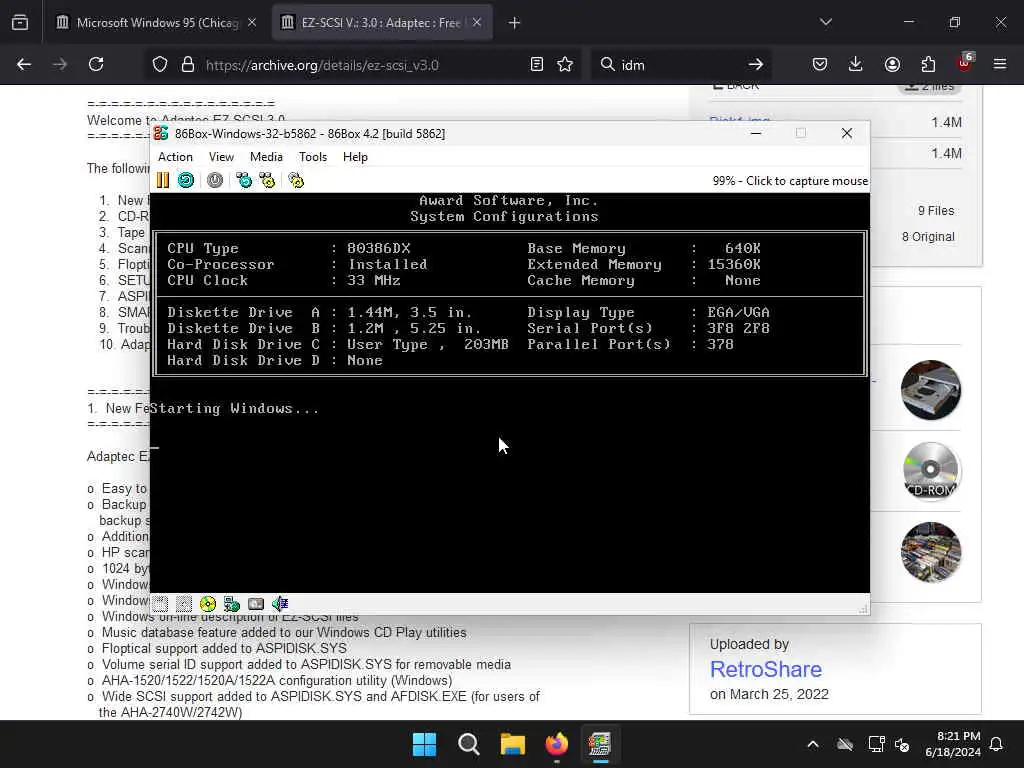Open Firefox list all tabs dropdown
This screenshot has width=1024, height=768.
(825, 23)
